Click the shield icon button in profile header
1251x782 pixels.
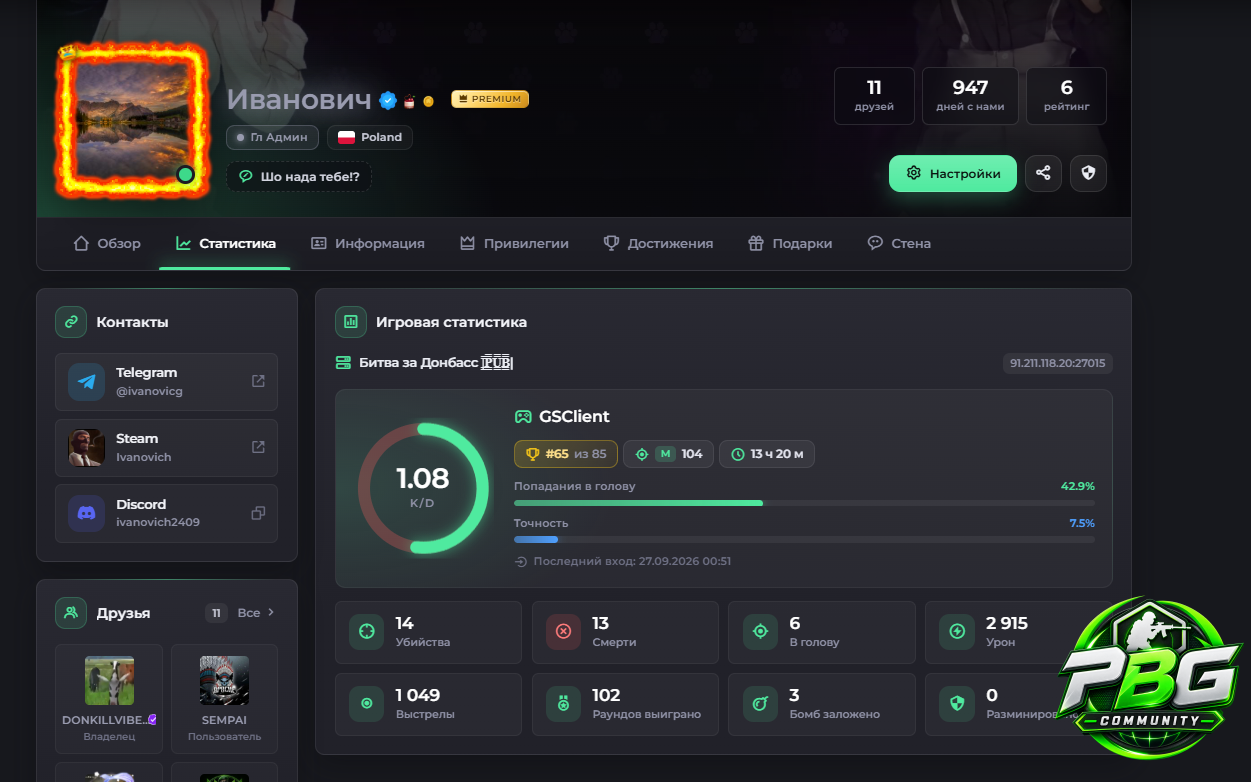pos(1088,173)
